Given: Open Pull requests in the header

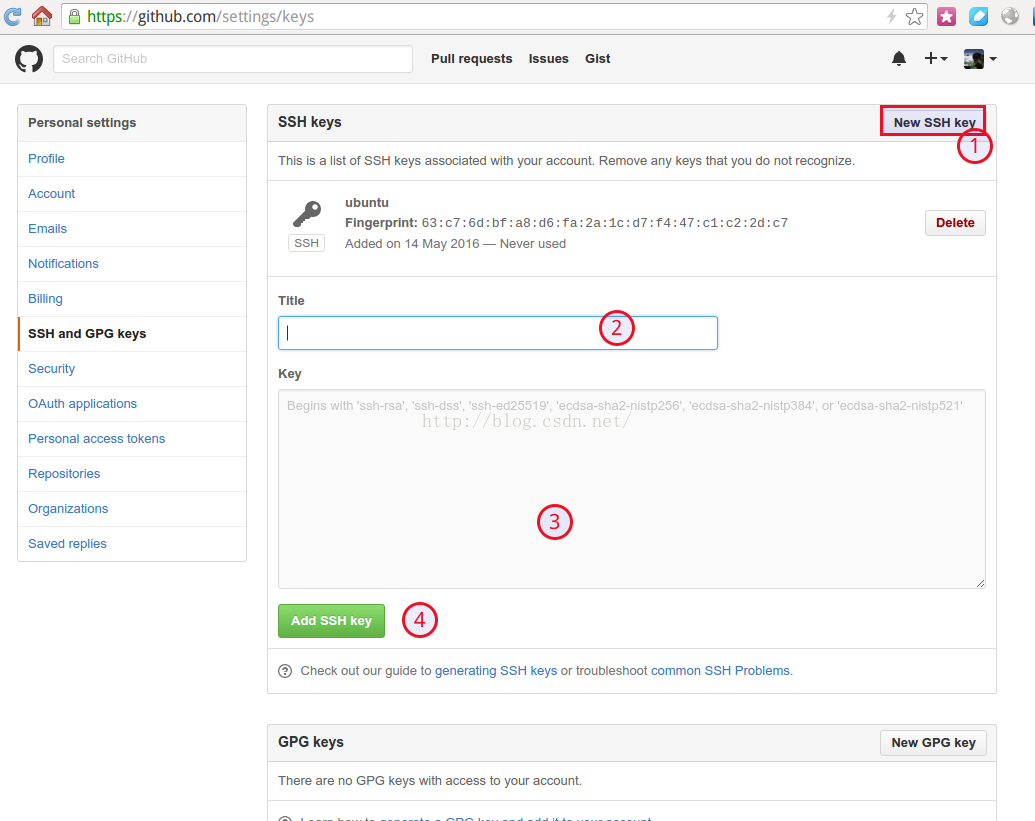Looking at the screenshot, I should (x=471, y=59).
